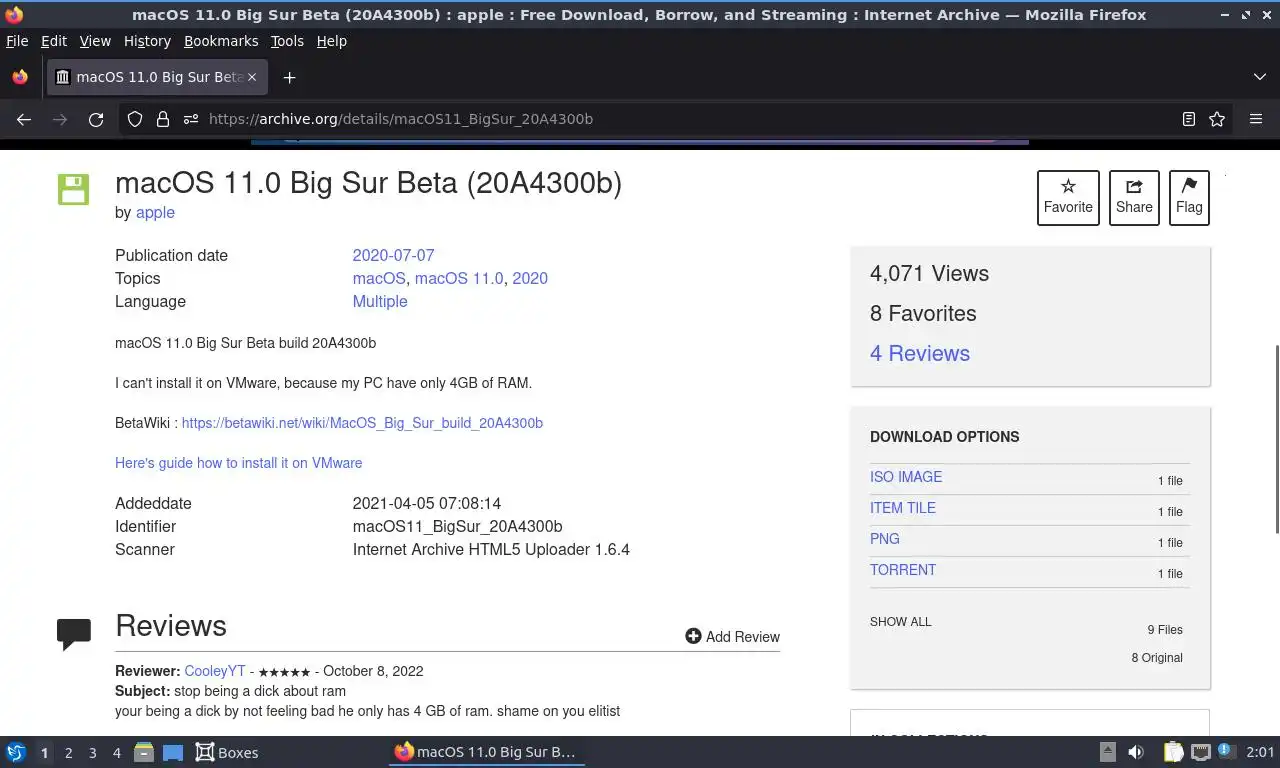The width and height of the screenshot is (1280, 768).
Task: Reload the page
Action: [96, 119]
